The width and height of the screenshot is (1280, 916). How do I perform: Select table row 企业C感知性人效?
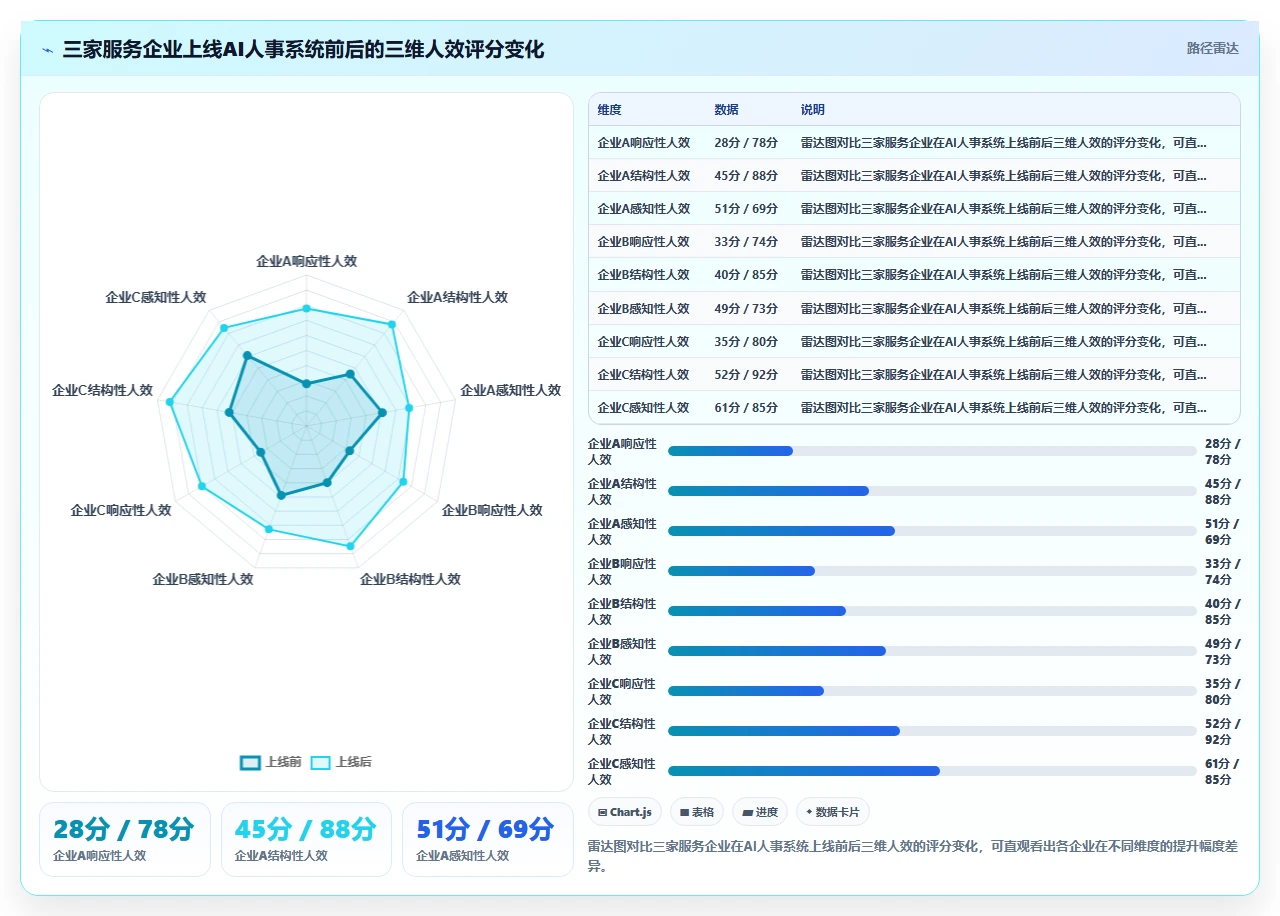pos(914,407)
